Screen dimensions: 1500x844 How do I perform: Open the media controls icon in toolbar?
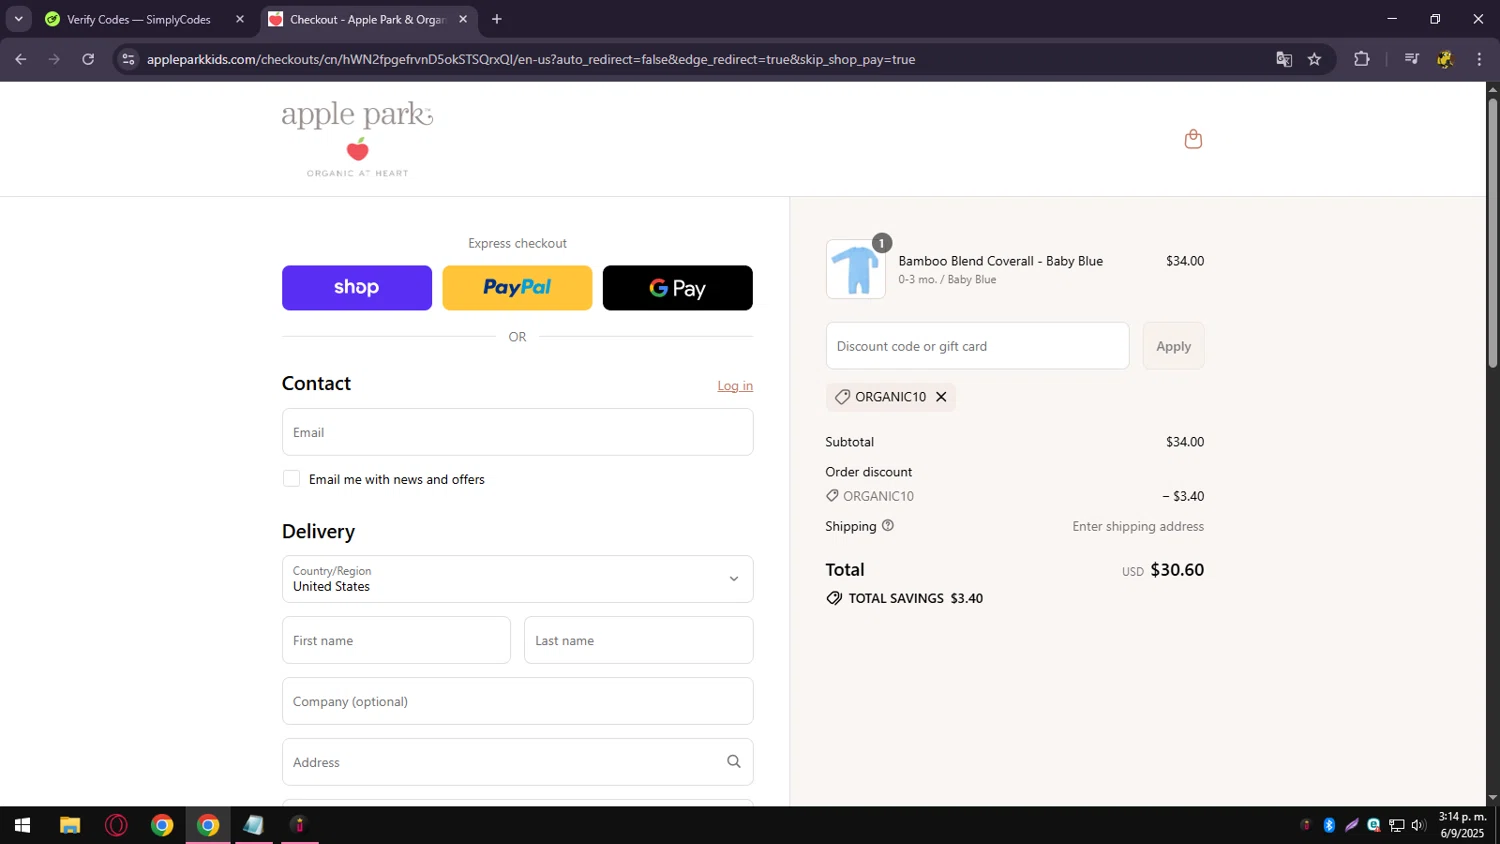click(1411, 59)
